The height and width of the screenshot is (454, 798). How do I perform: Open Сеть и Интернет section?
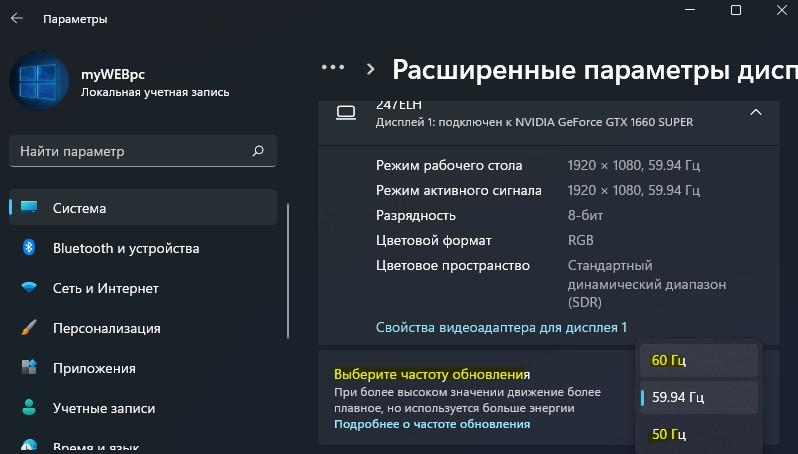(143, 288)
